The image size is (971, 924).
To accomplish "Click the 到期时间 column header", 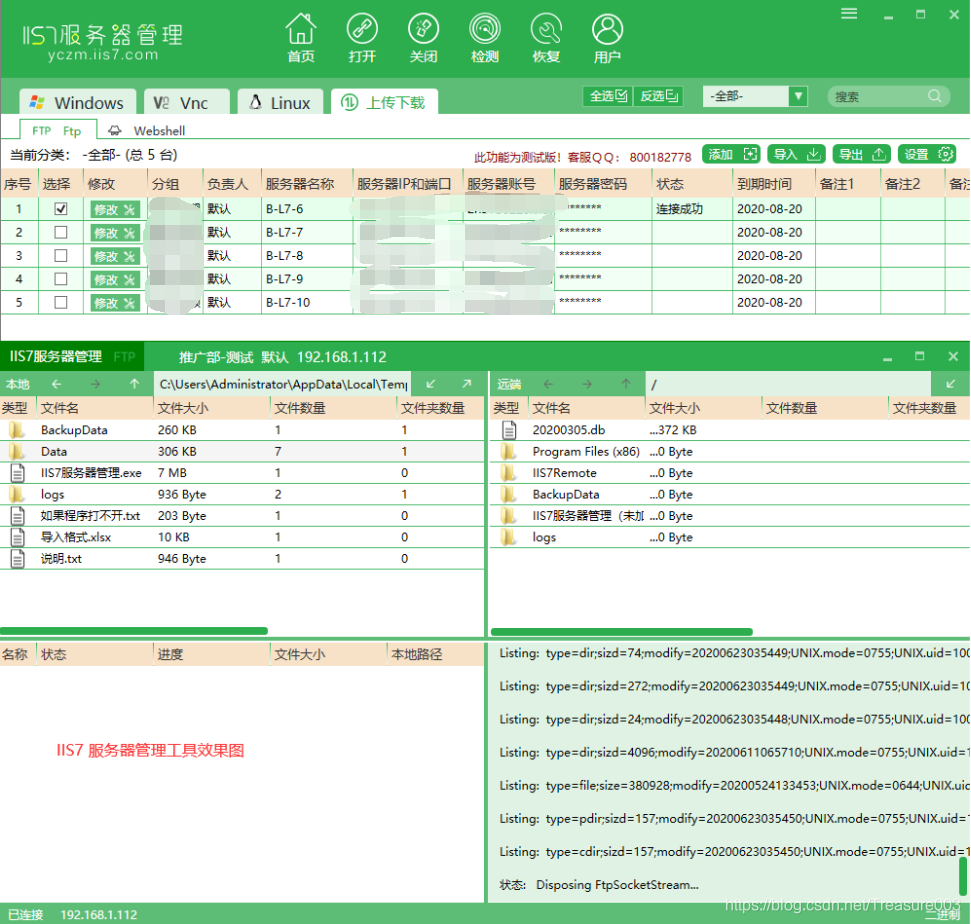I will (x=773, y=184).
